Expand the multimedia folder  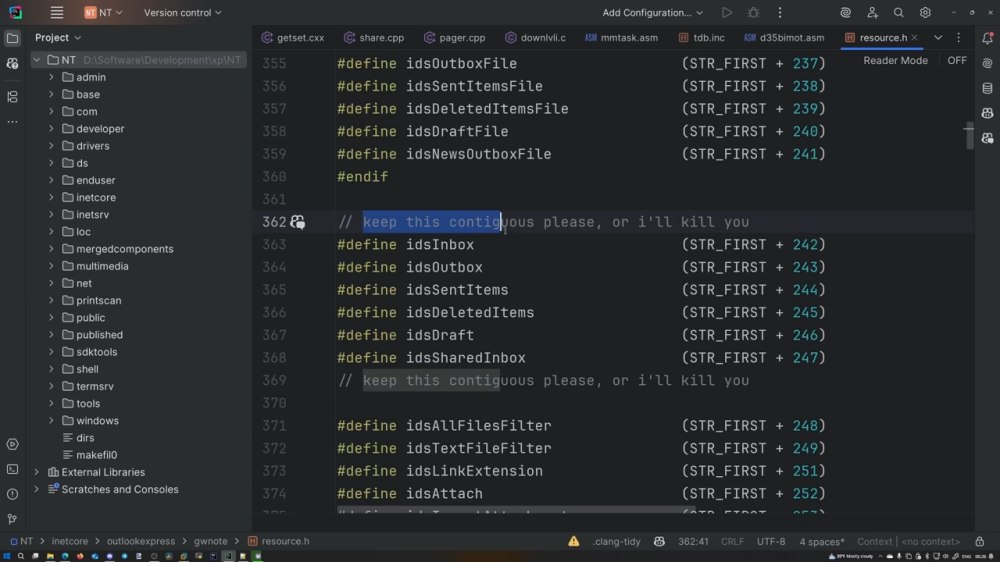click(x=51, y=266)
